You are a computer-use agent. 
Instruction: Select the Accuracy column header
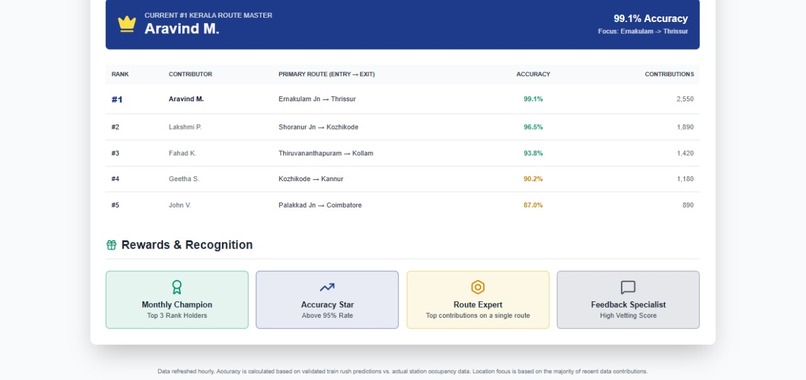click(x=533, y=74)
